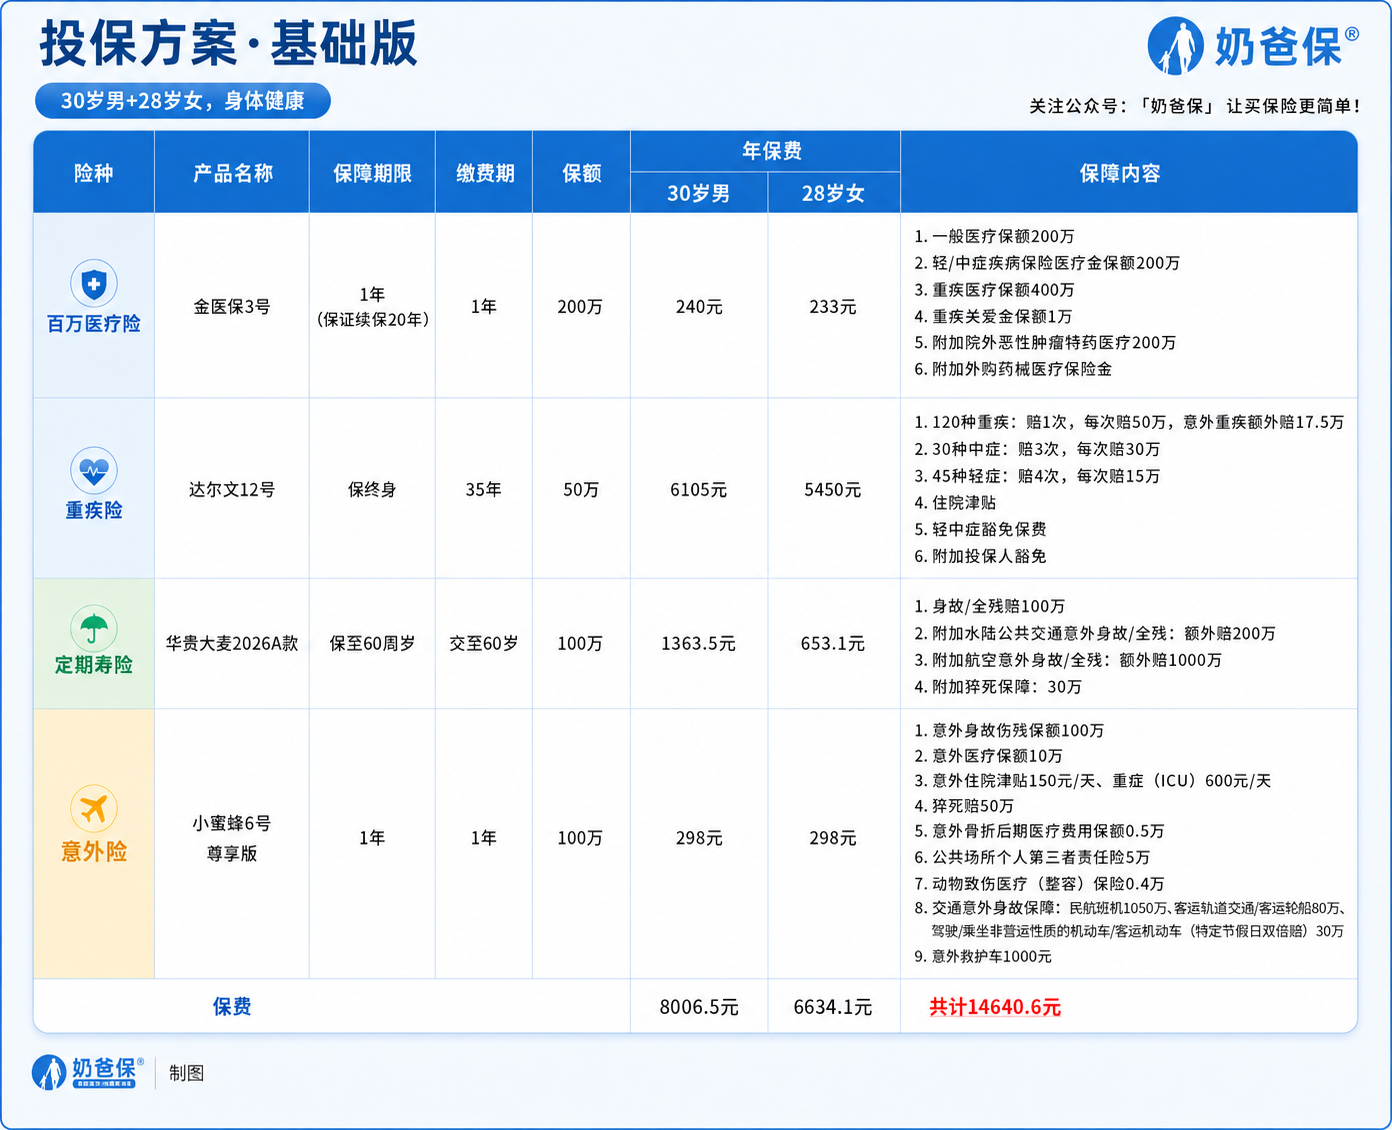Click the 保障期限 column header
This screenshot has height=1130, width=1392.
click(x=372, y=173)
